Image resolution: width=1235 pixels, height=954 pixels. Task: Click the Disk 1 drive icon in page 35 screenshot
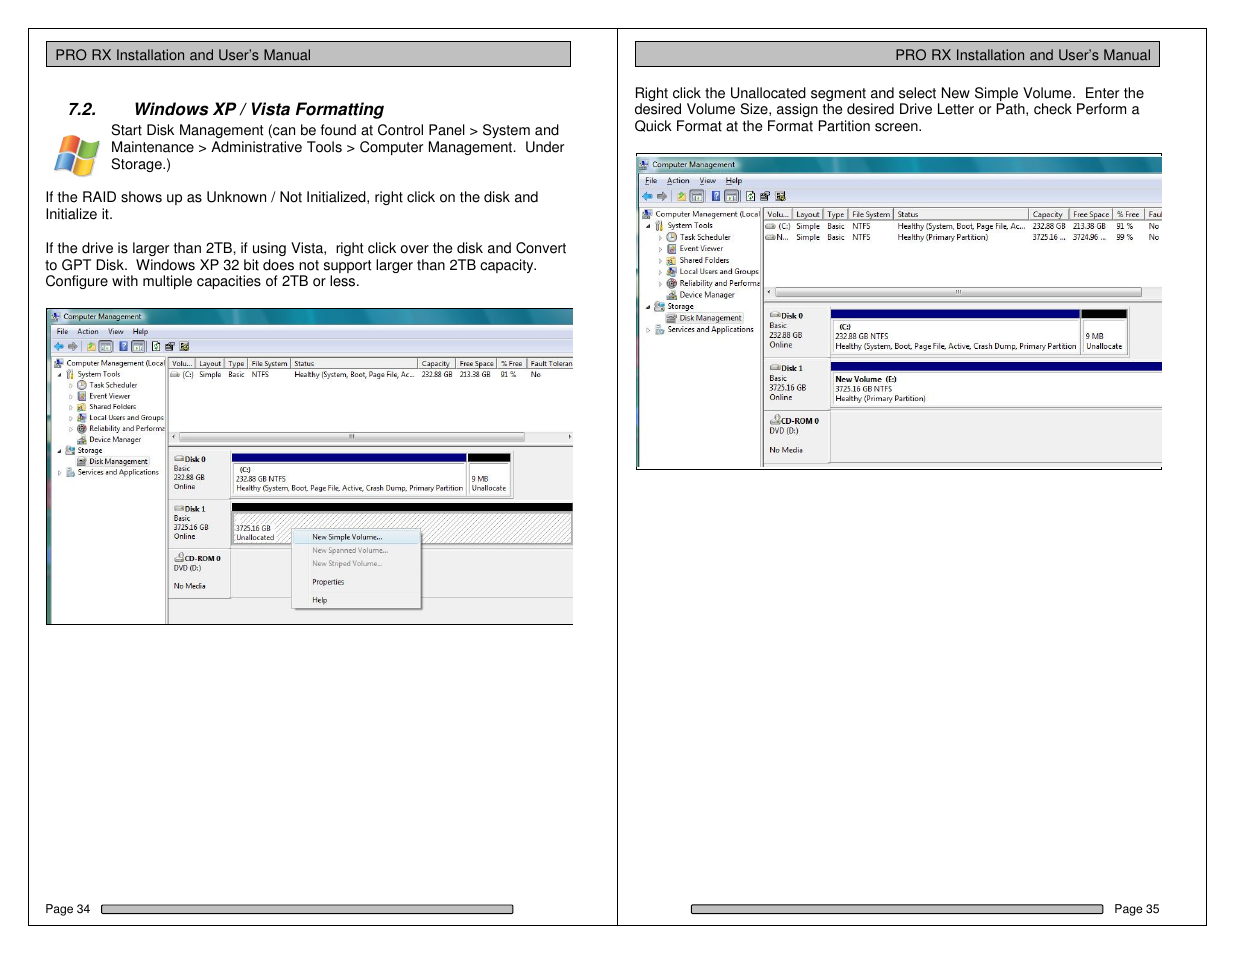[775, 368]
